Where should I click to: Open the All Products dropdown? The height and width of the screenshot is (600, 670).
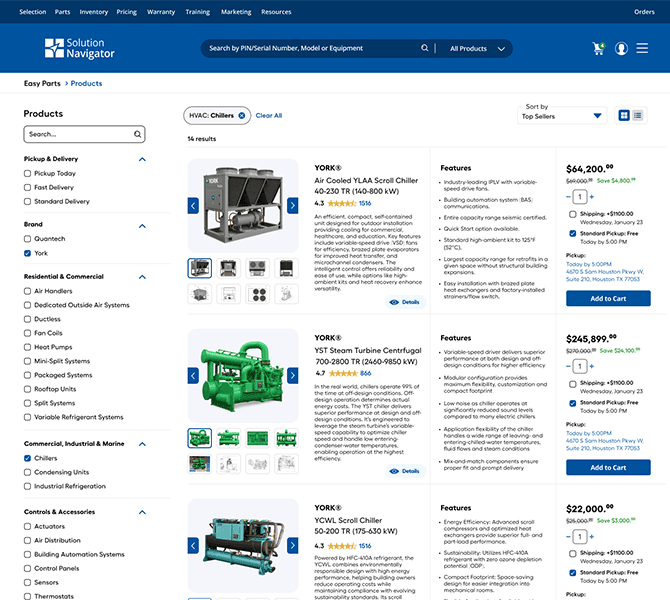pyautogui.click(x=477, y=49)
